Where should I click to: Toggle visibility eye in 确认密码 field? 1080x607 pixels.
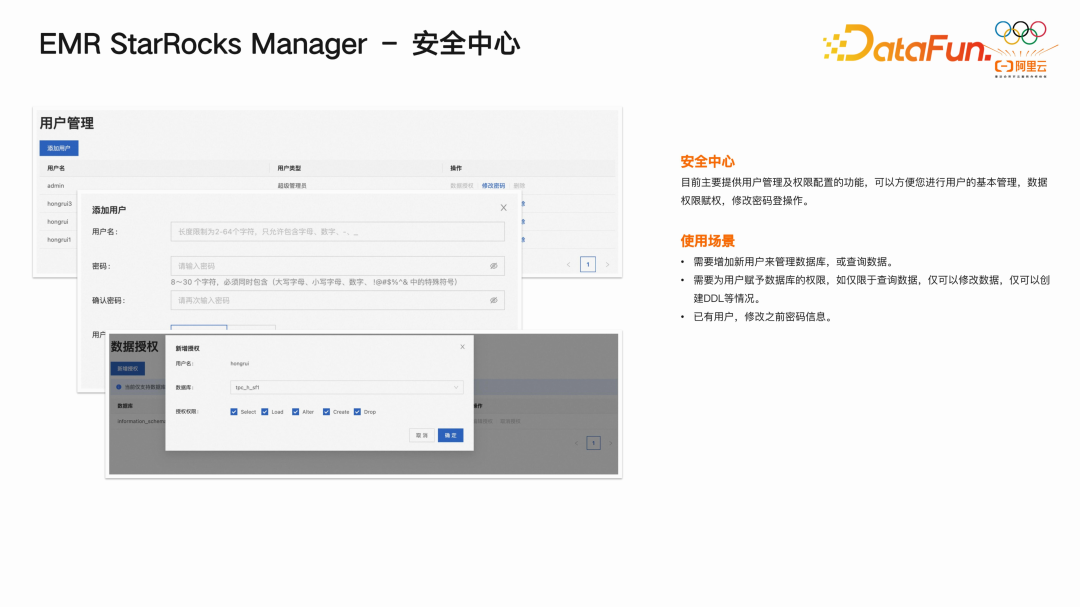494,300
